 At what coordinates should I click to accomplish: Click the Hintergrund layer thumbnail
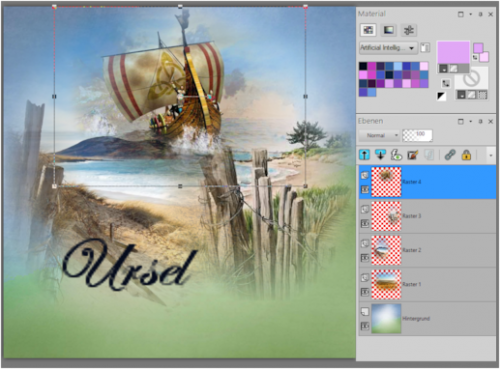[x=386, y=318]
